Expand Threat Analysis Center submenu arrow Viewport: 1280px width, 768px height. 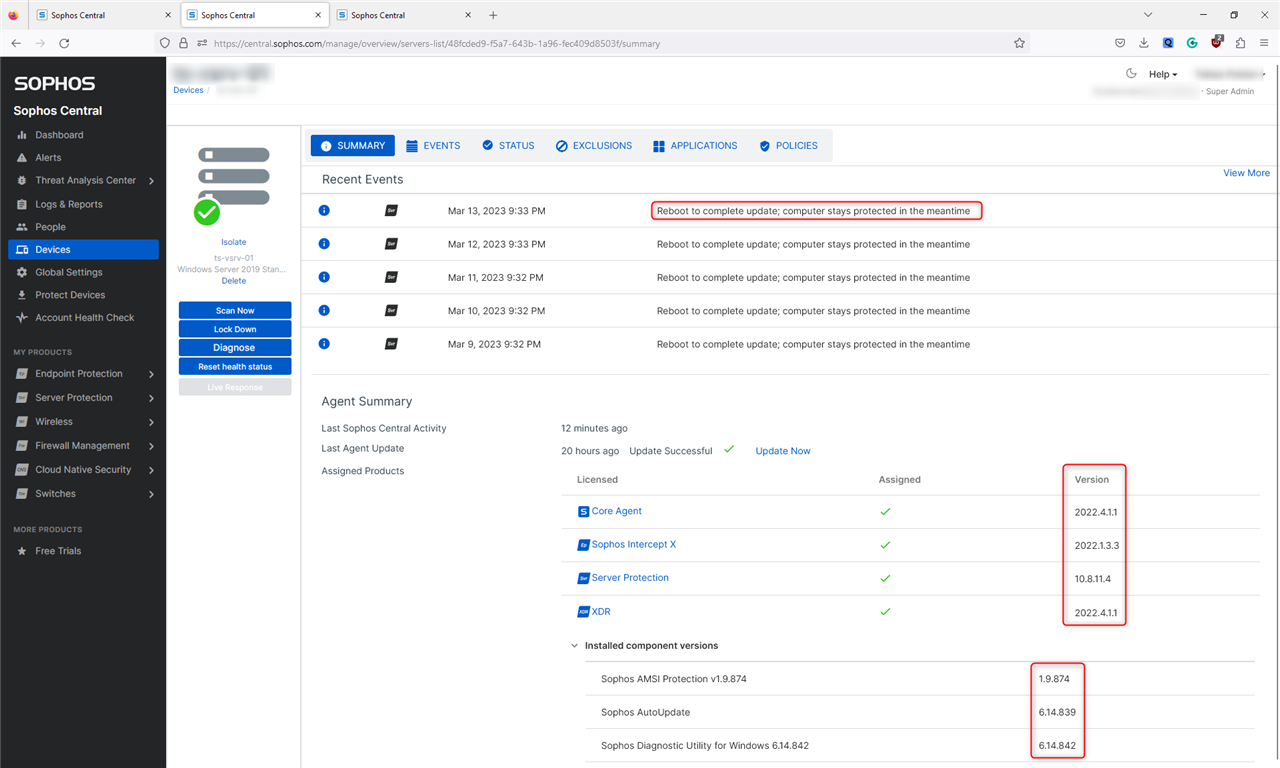coord(151,181)
